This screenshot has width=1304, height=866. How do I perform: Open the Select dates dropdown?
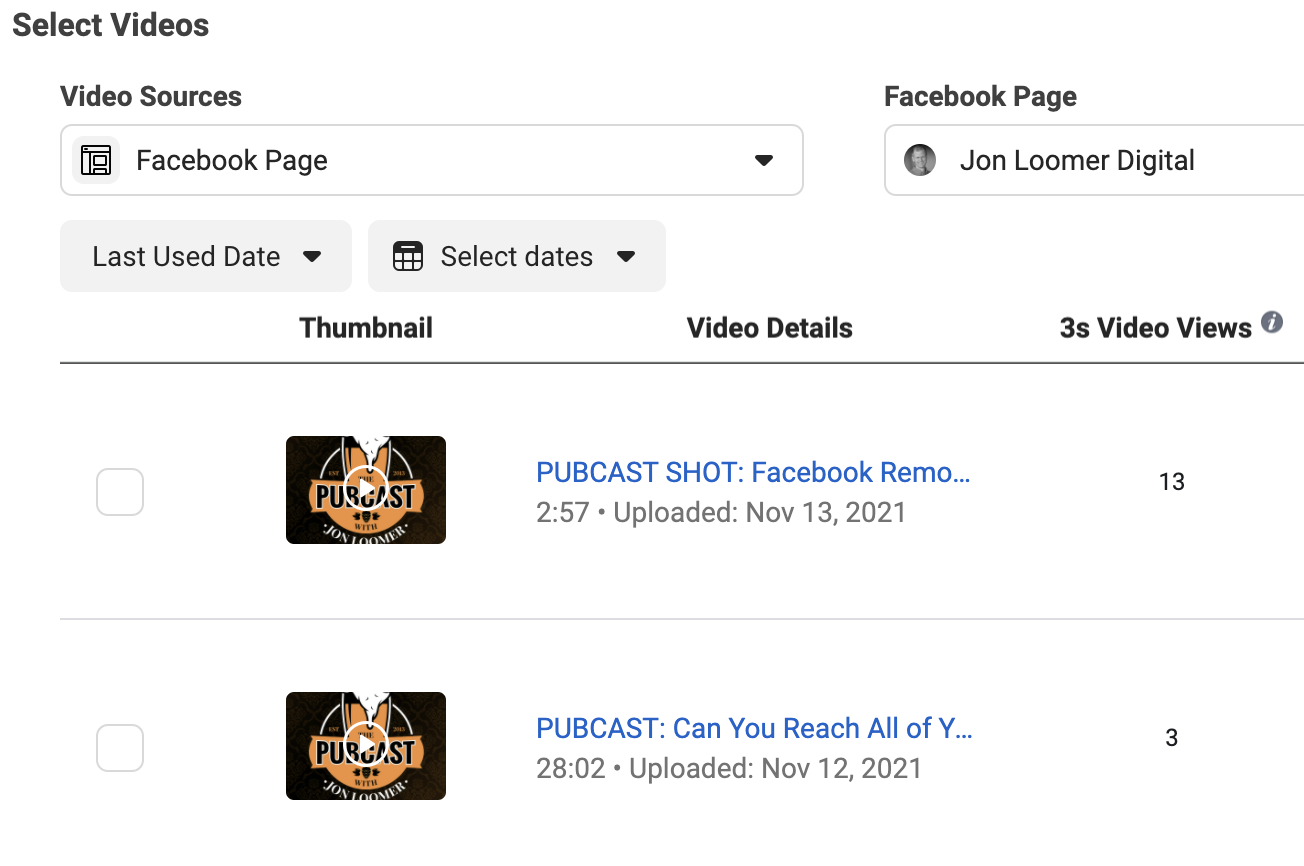517,256
